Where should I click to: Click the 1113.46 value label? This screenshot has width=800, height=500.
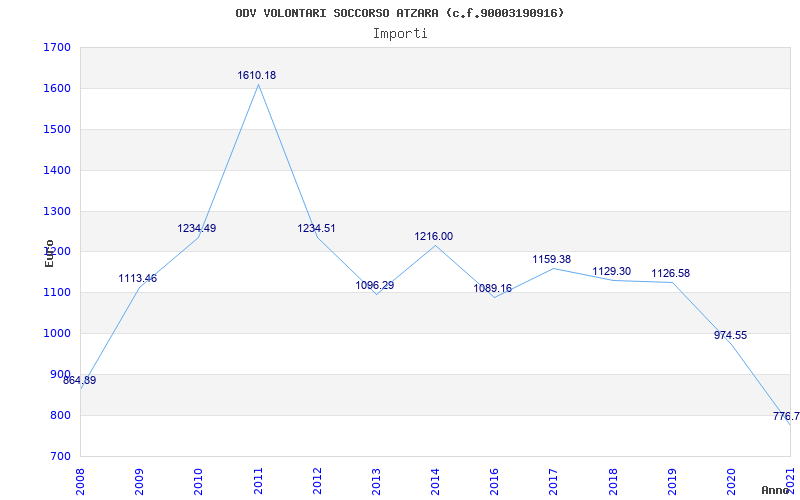click(x=138, y=278)
